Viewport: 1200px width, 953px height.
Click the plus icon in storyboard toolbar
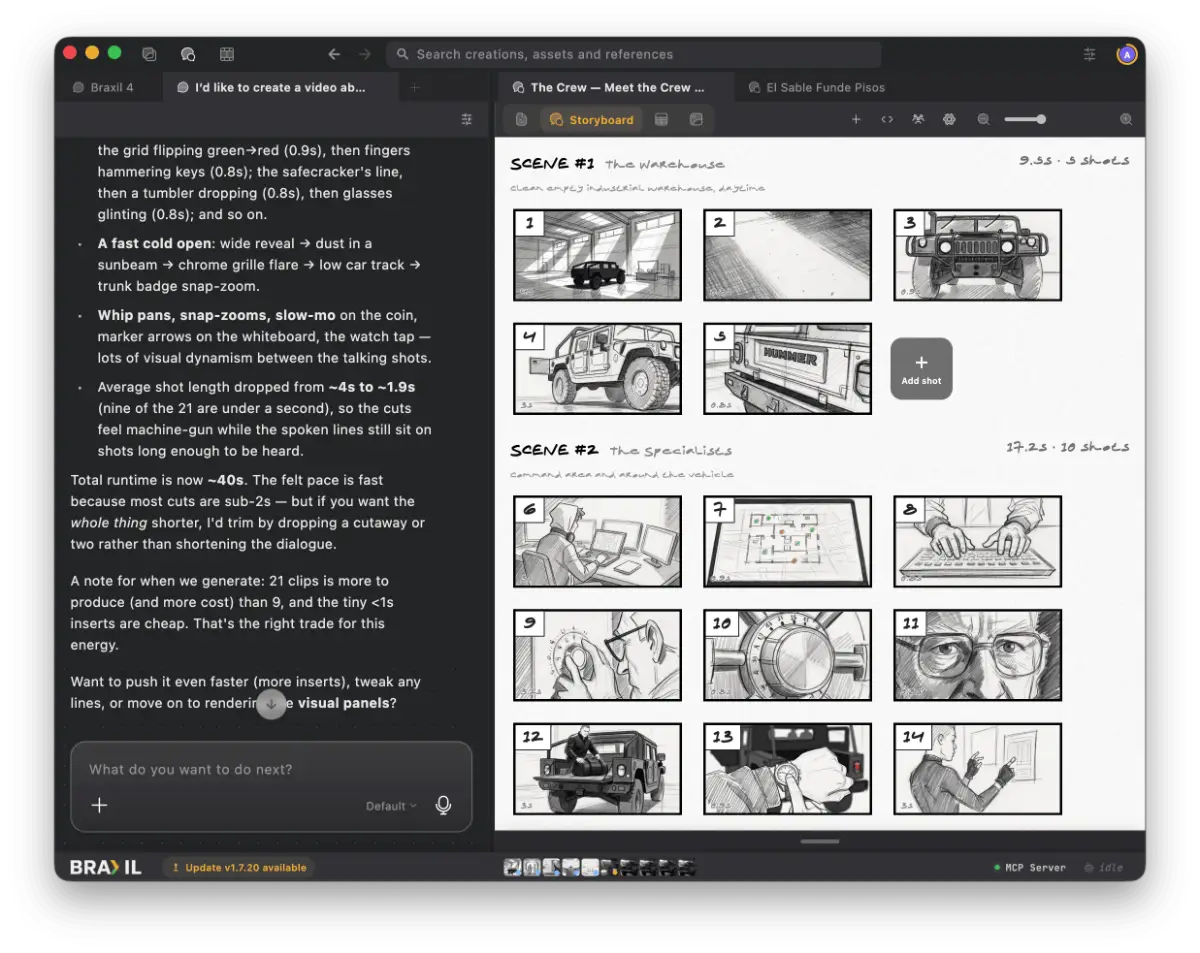click(856, 119)
